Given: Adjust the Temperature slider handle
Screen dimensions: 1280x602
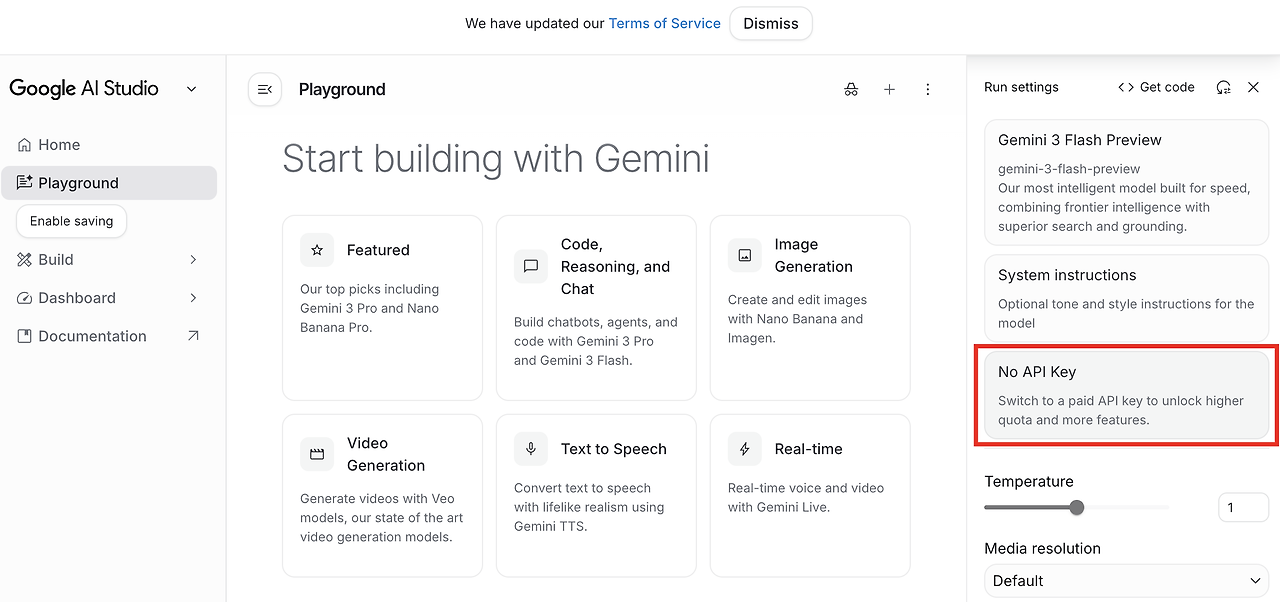Looking at the screenshot, I should click(1076, 507).
